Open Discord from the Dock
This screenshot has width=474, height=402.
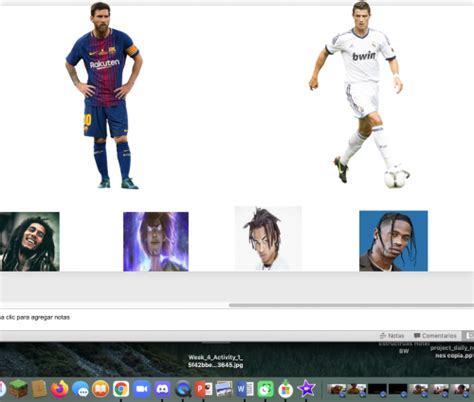coord(162,389)
